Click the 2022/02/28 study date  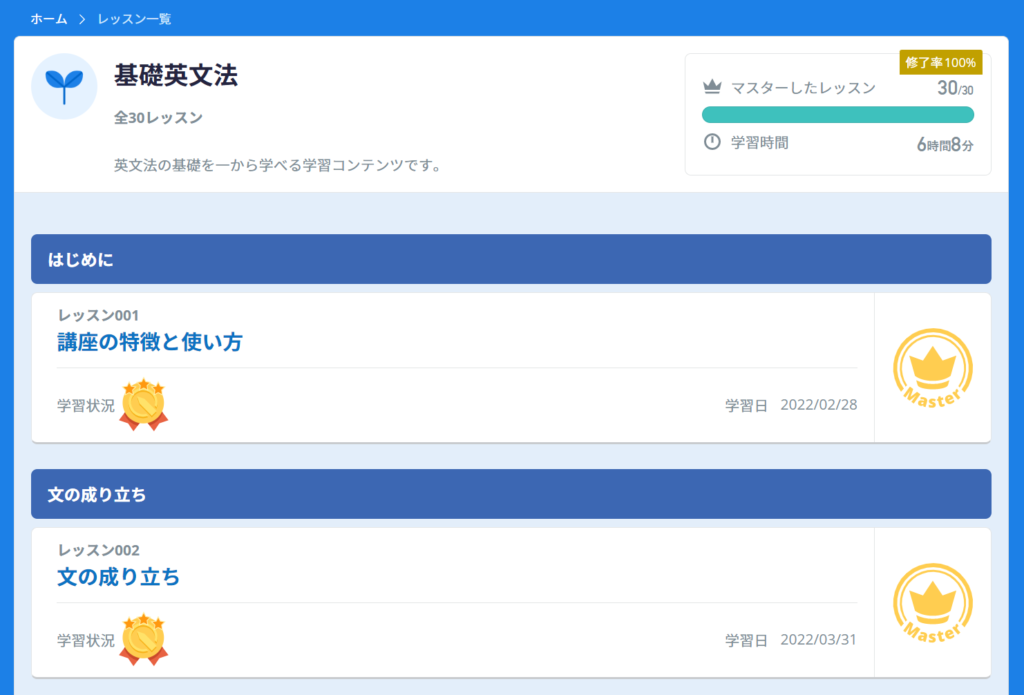[x=818, y=405]
